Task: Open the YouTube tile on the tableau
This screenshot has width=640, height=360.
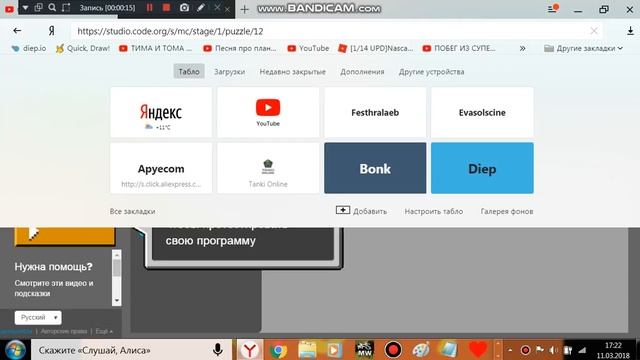Action: 268,112
